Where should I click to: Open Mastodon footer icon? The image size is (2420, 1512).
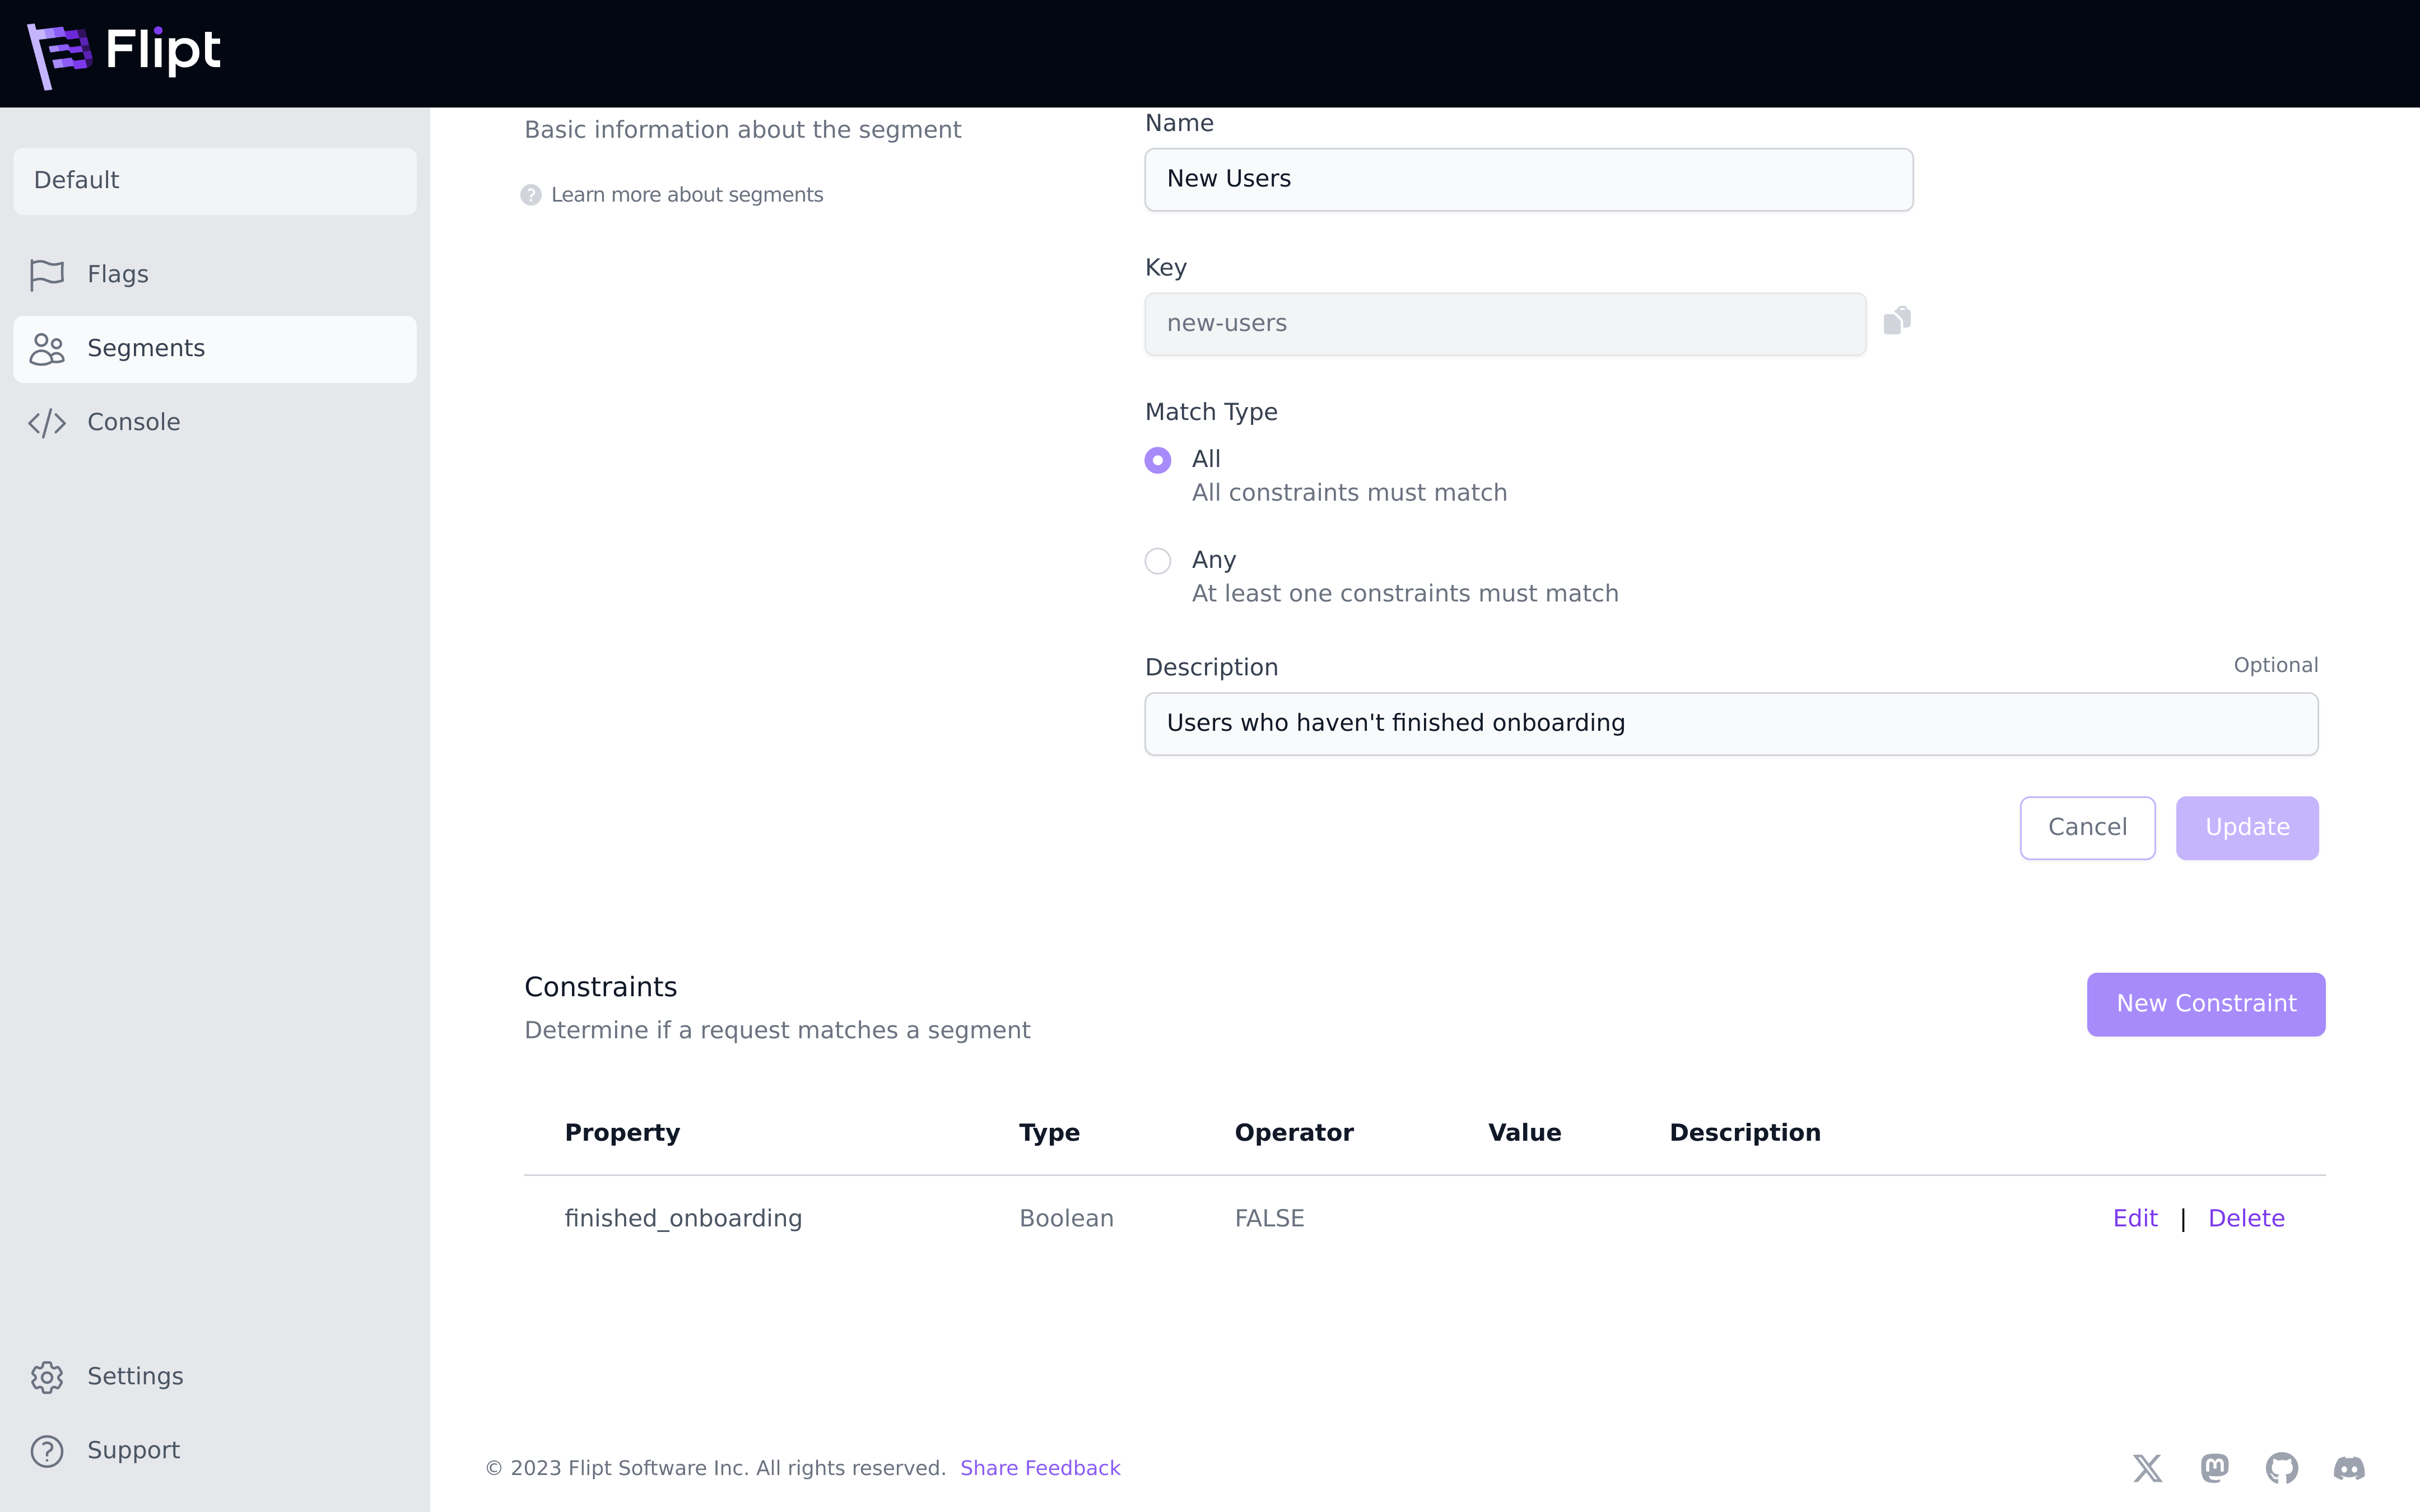[x=2214, y=1468]
